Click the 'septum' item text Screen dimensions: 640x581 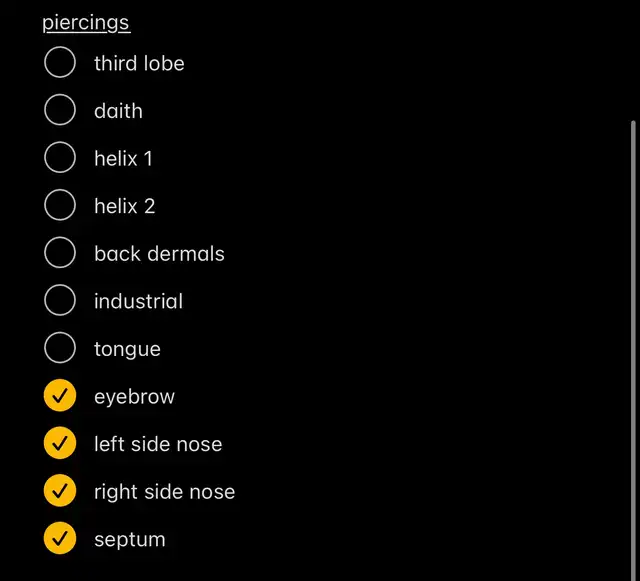[x=130, y=540]
